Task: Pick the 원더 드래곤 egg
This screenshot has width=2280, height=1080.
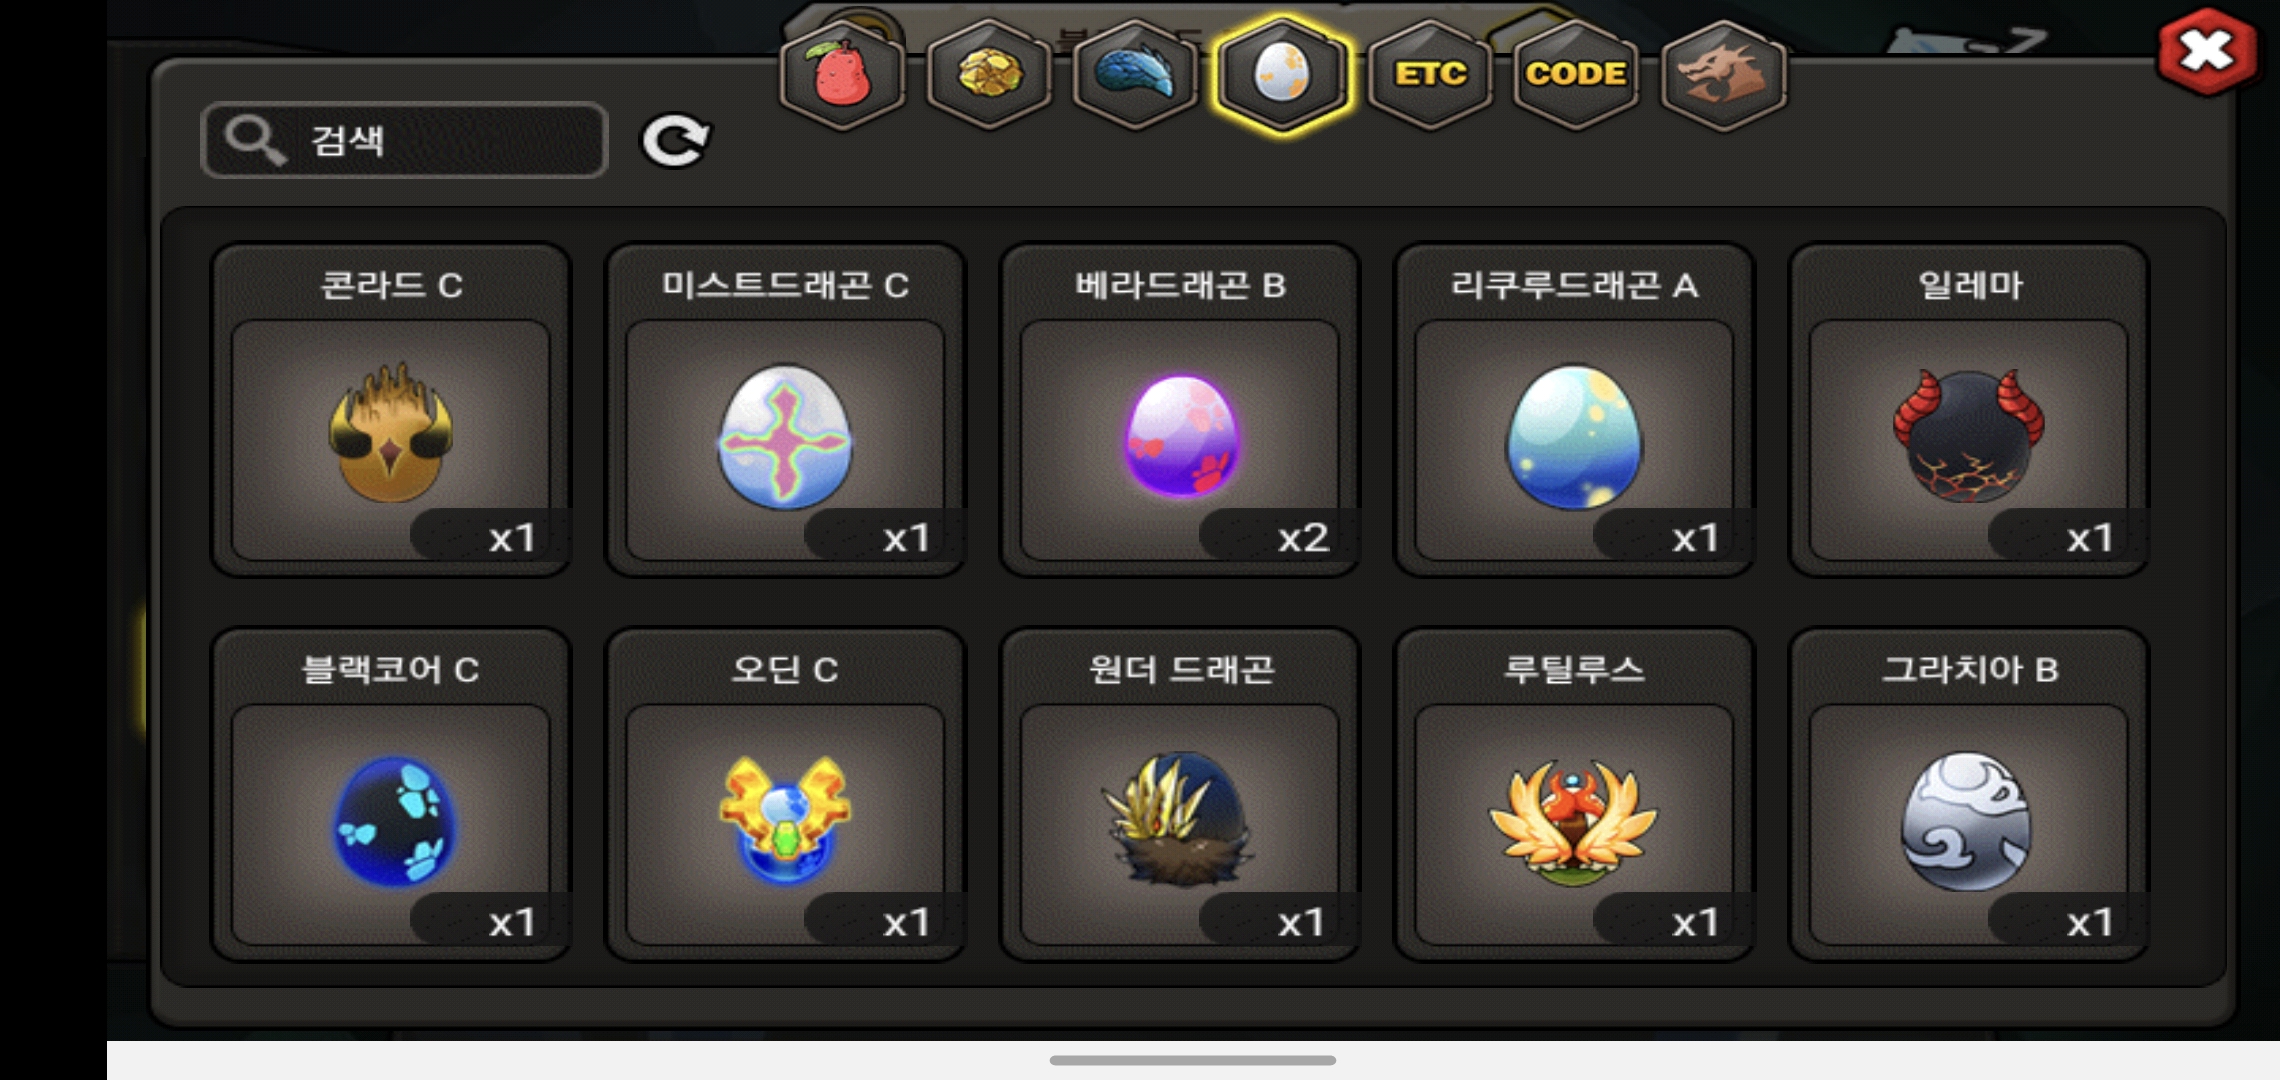Action: point(1180,794)
